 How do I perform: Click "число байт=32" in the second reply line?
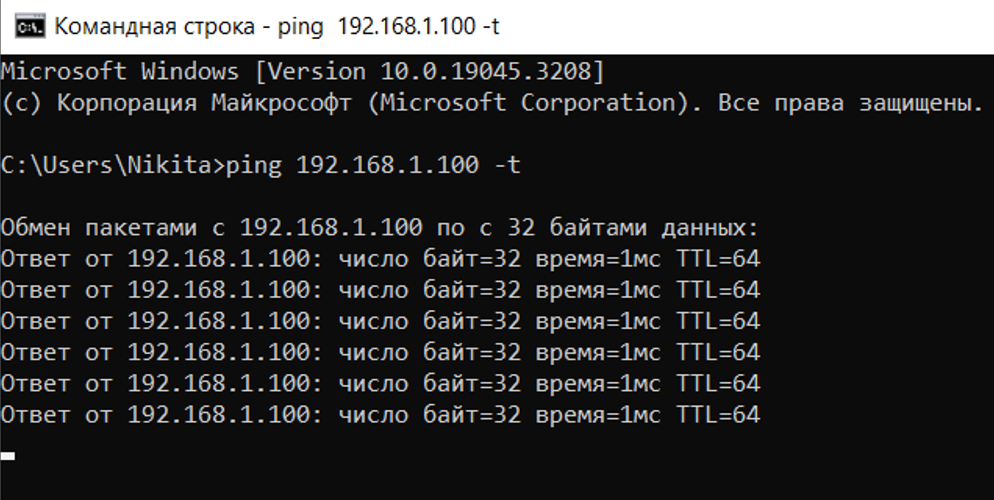tap(429, 291)
